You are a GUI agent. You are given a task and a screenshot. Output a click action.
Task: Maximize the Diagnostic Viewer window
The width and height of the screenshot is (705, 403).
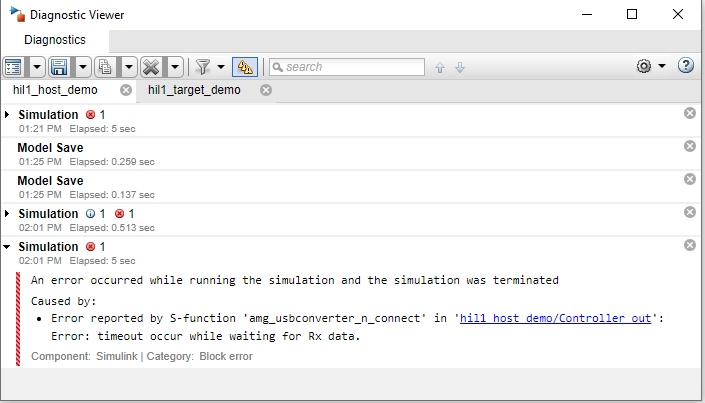pos(632,14)
